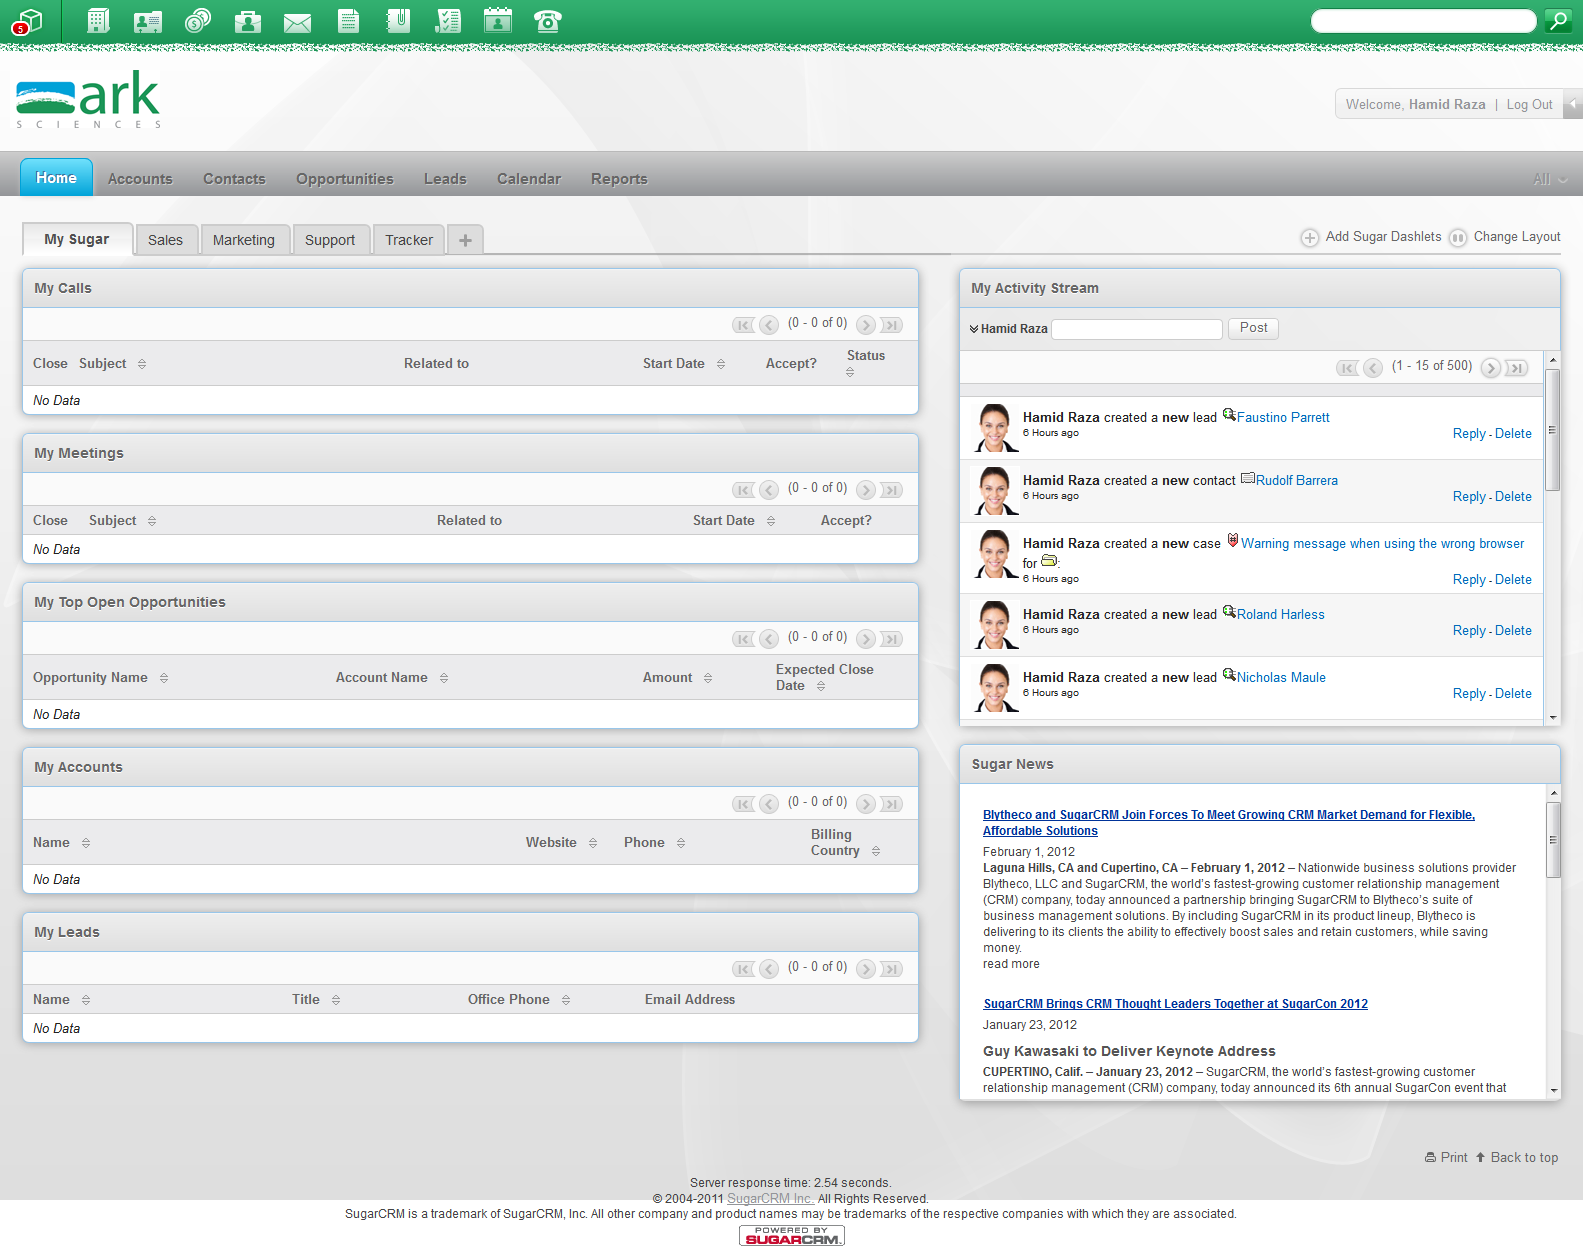1583x1255 pixels.
Task: Click the magnifier search button
Action: click(1558, 20)
